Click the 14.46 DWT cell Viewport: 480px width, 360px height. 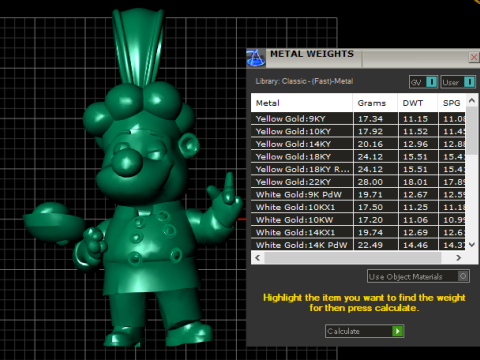click(418, 245)
